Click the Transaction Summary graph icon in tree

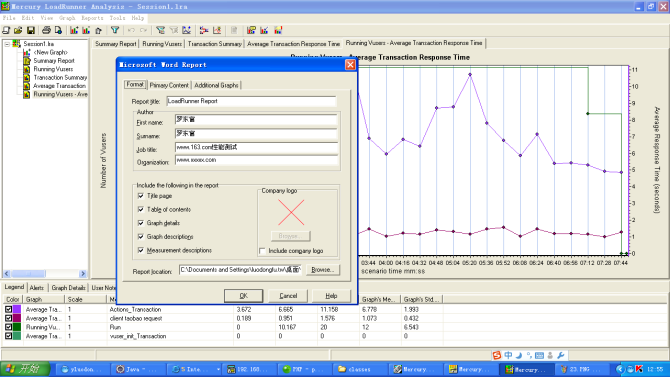26,77
